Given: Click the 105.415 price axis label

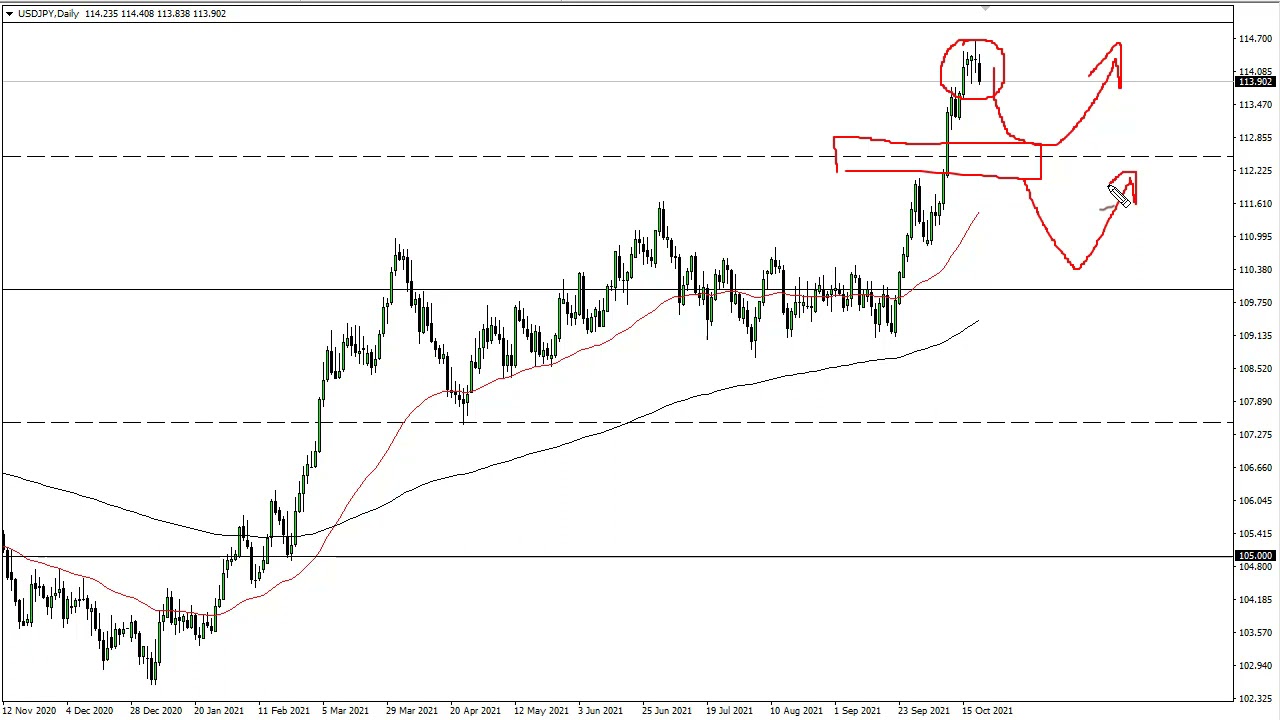Looking at the screenshot, I should click(1255, 534).
